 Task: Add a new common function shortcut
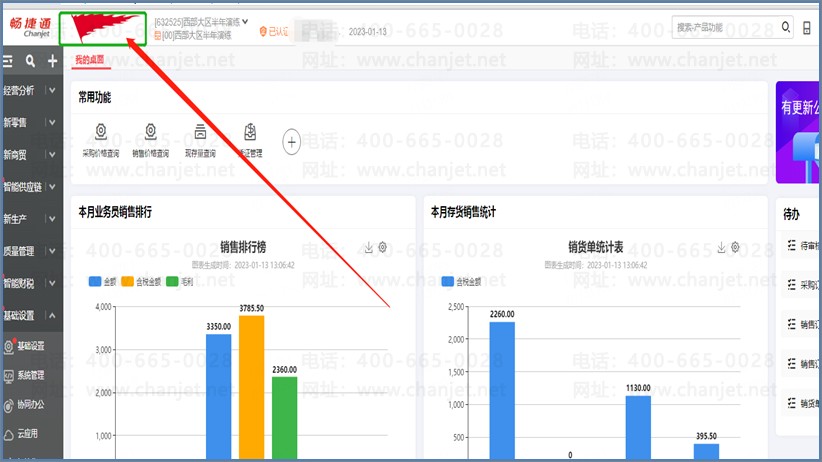pyautogui.click(x=291, y=142)
